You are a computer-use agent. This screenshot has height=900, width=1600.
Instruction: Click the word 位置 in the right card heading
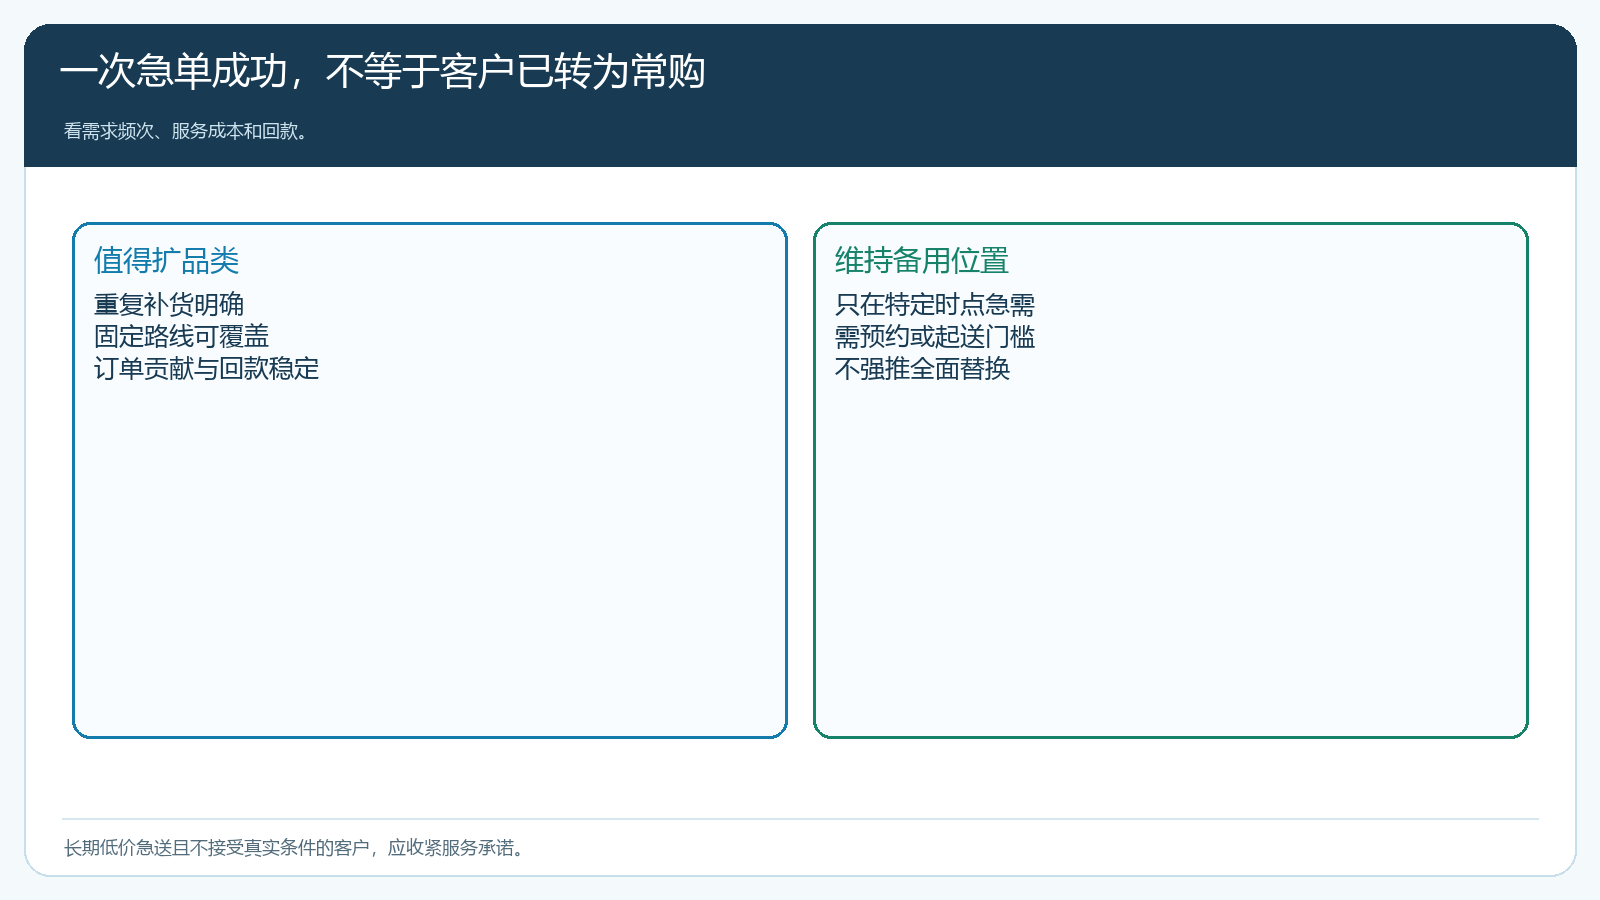pos(980,261)
